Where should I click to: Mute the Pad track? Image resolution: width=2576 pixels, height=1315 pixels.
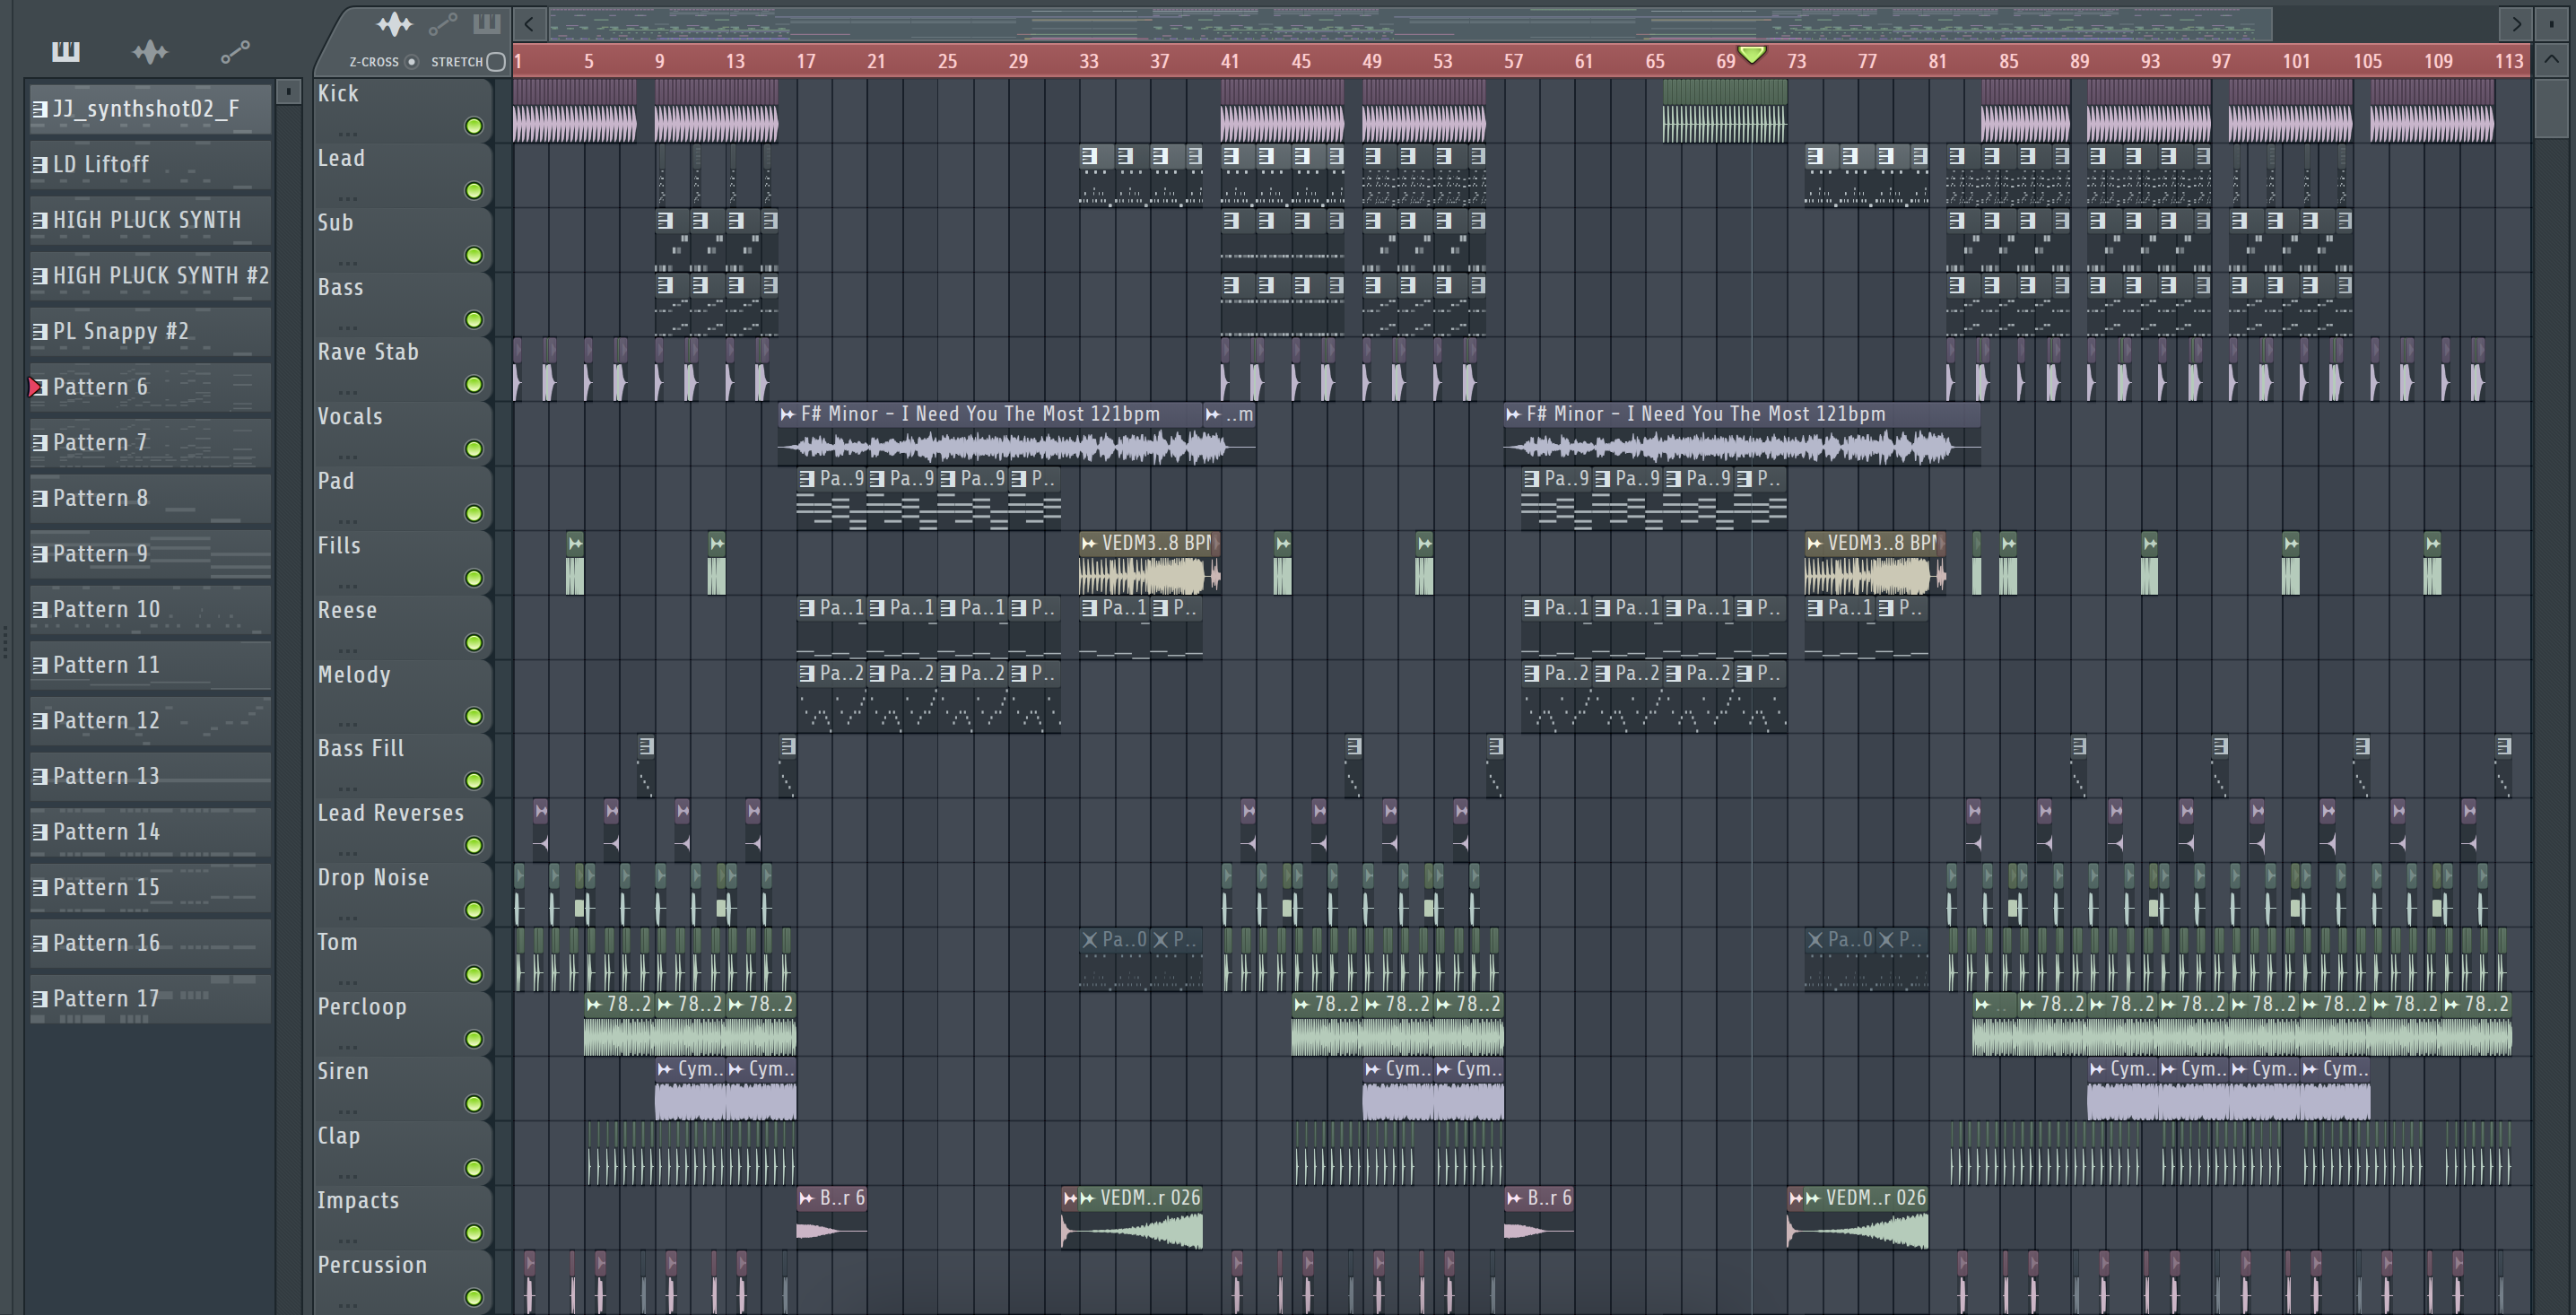(474, 514)
